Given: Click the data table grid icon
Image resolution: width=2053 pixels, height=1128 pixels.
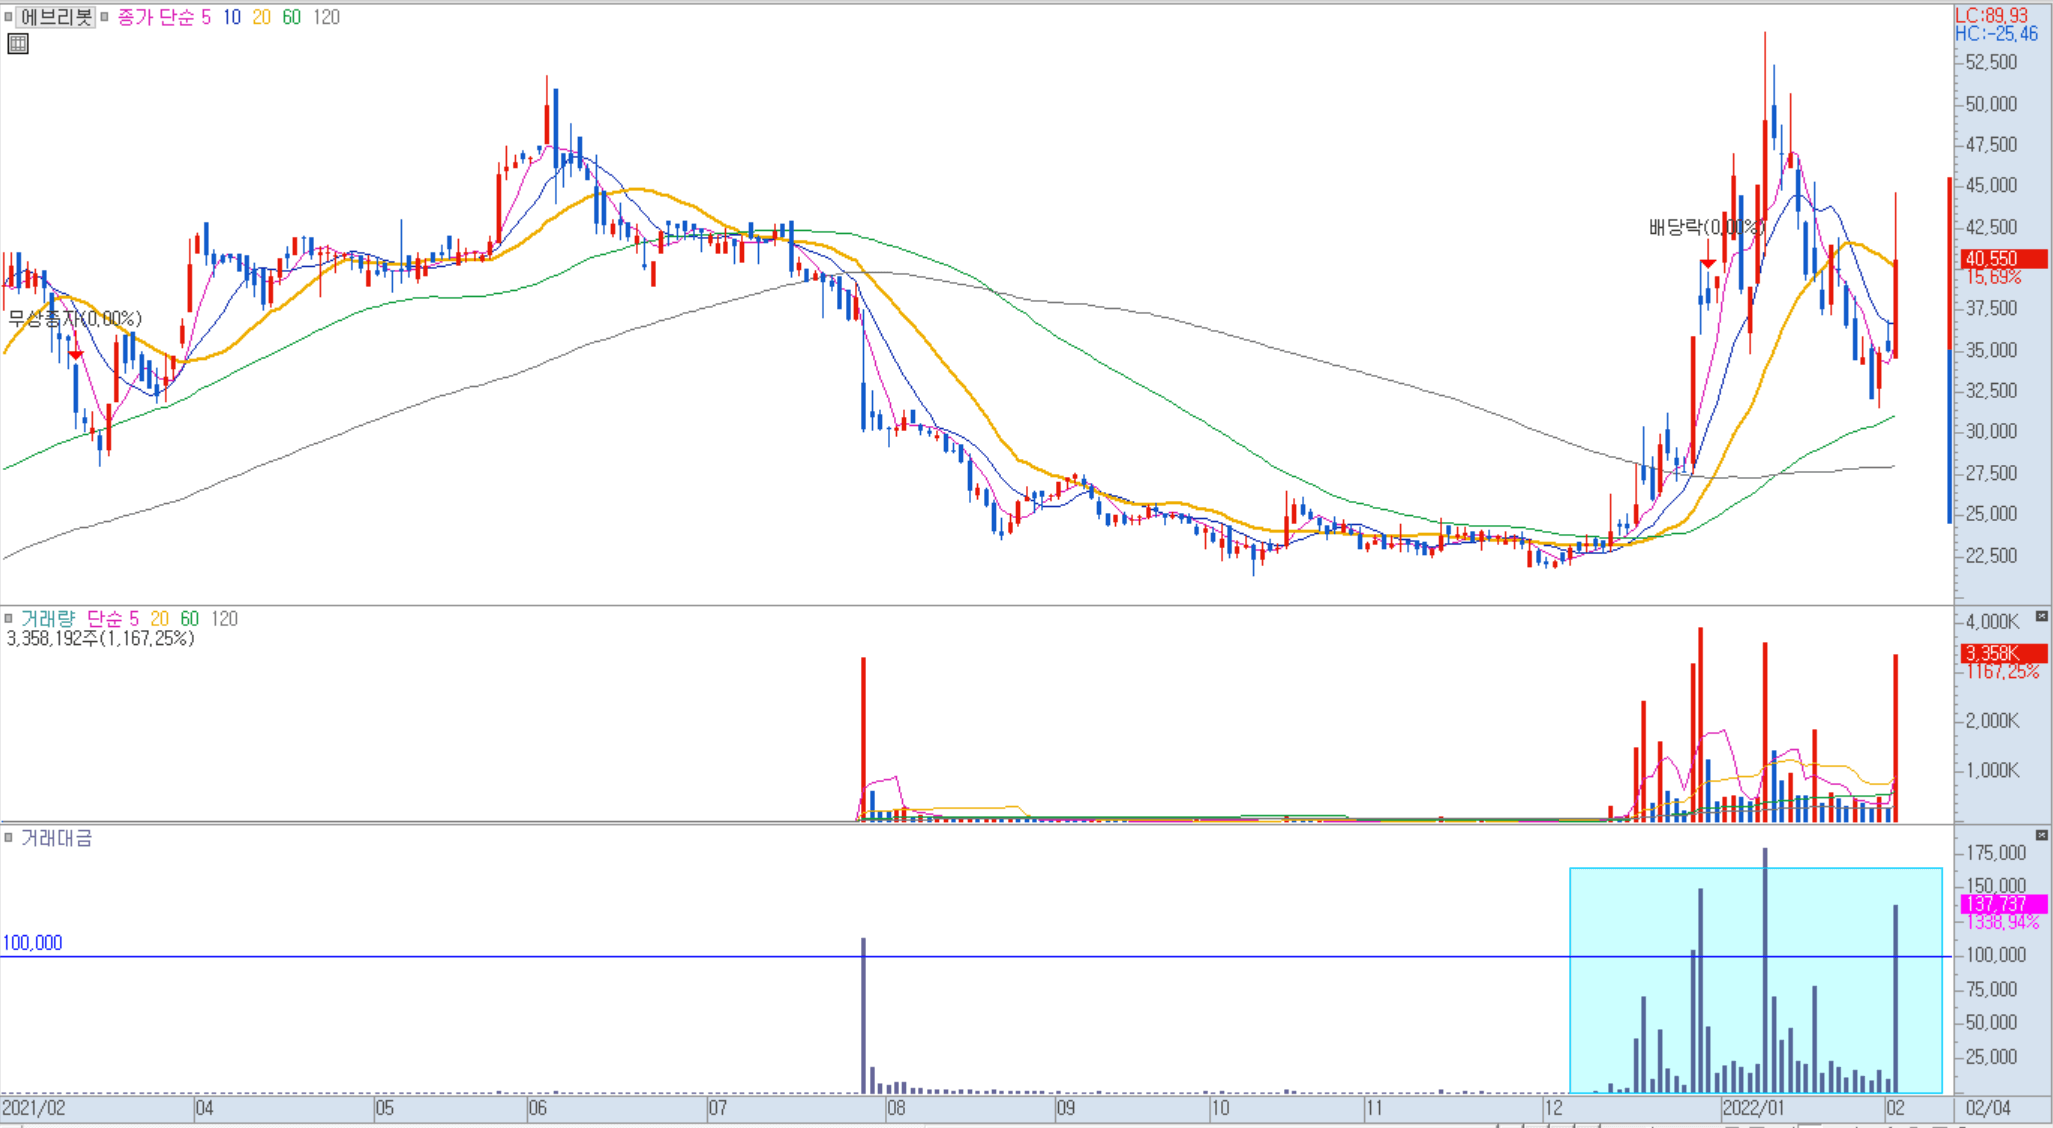Looking at the screenshot, I should 18,44.
